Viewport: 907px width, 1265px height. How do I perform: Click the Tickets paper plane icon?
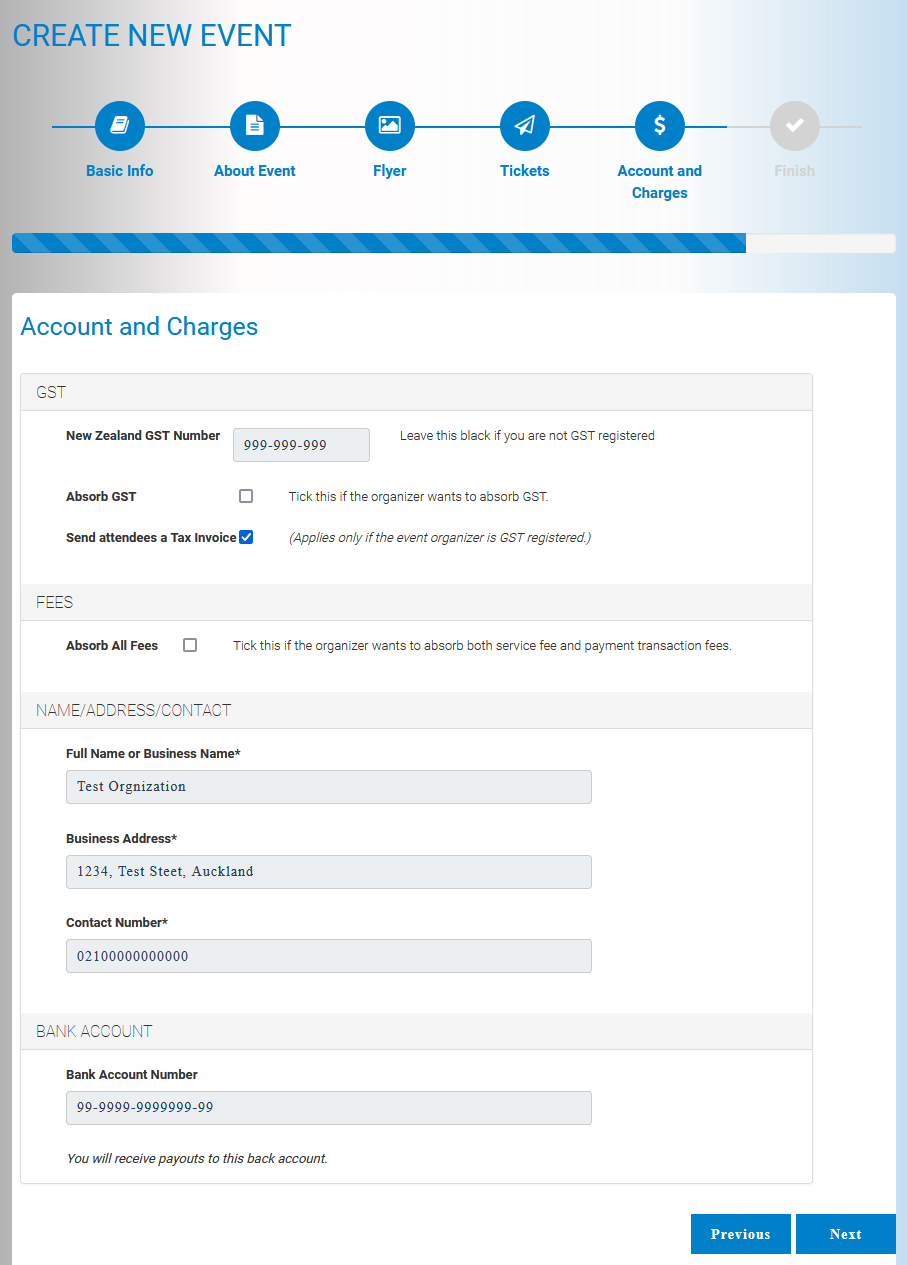tap(524, 126)
